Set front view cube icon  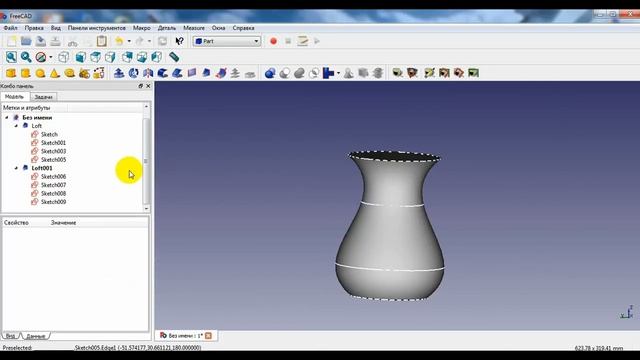[80, 57]
